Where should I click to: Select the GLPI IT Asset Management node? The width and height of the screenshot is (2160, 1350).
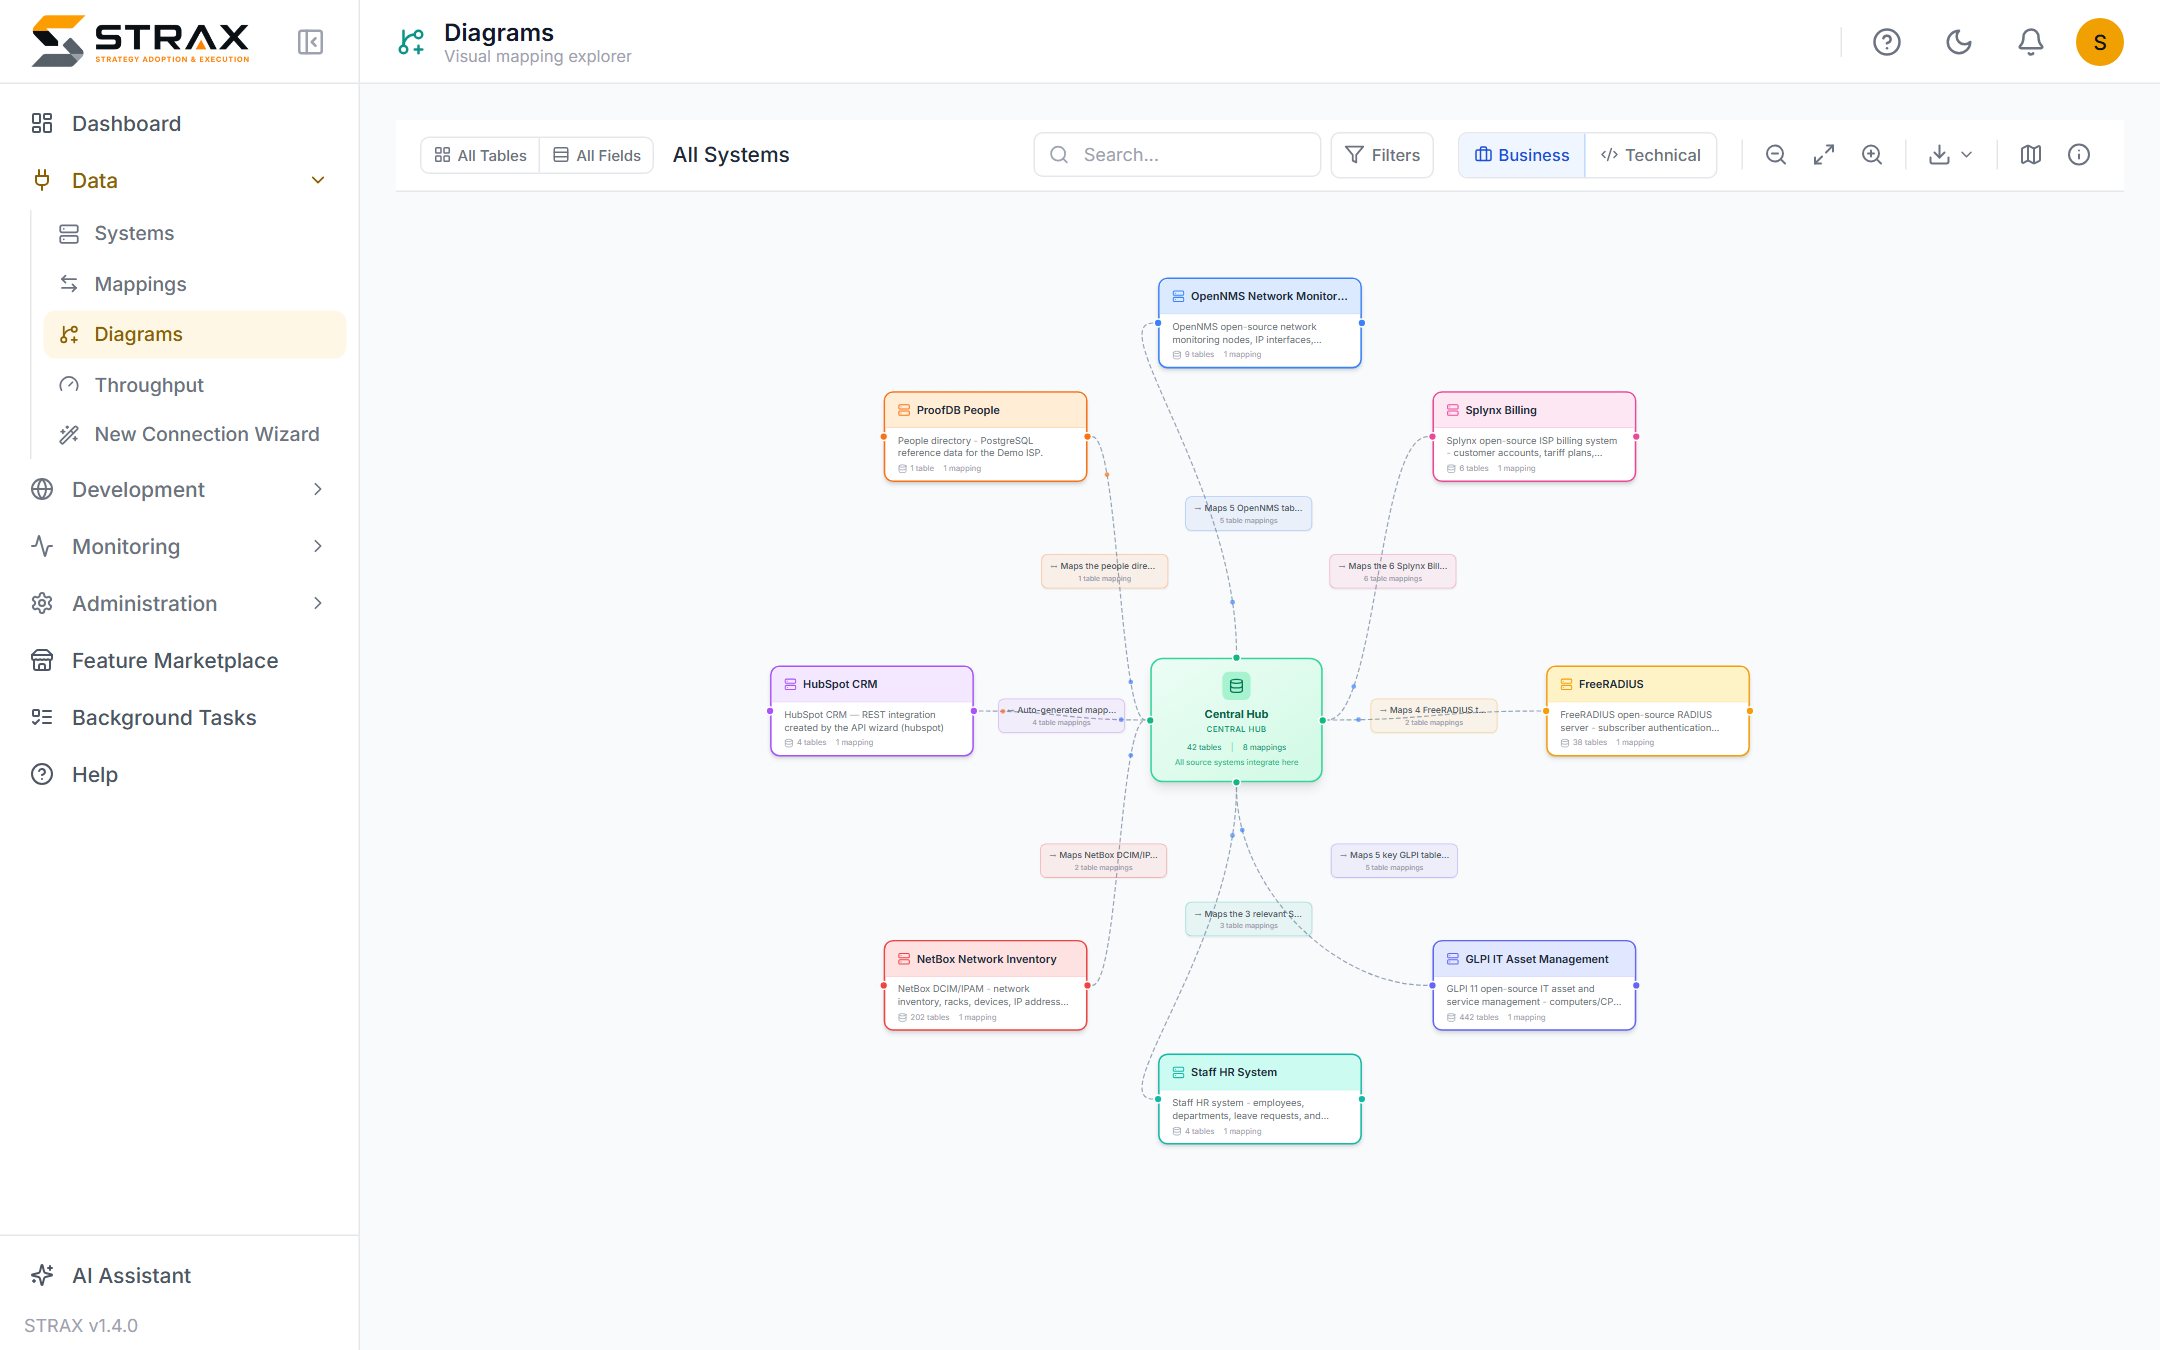click(x=1534, y=985)
